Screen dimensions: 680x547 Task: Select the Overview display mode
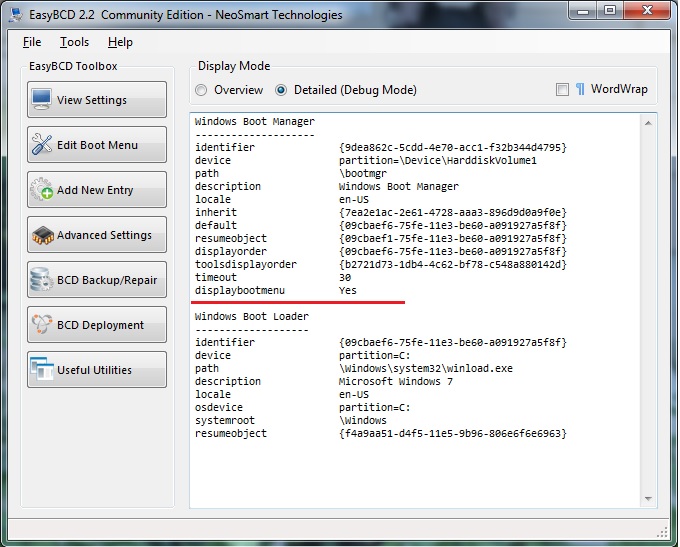click(201, 90)
